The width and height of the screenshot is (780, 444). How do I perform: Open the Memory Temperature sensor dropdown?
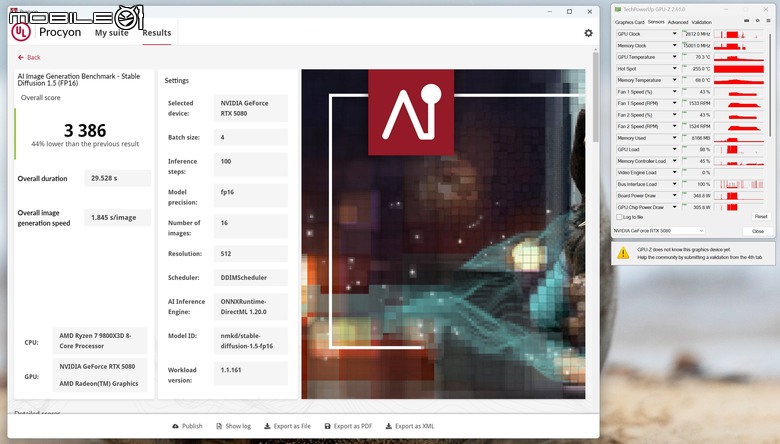point(675,80)
